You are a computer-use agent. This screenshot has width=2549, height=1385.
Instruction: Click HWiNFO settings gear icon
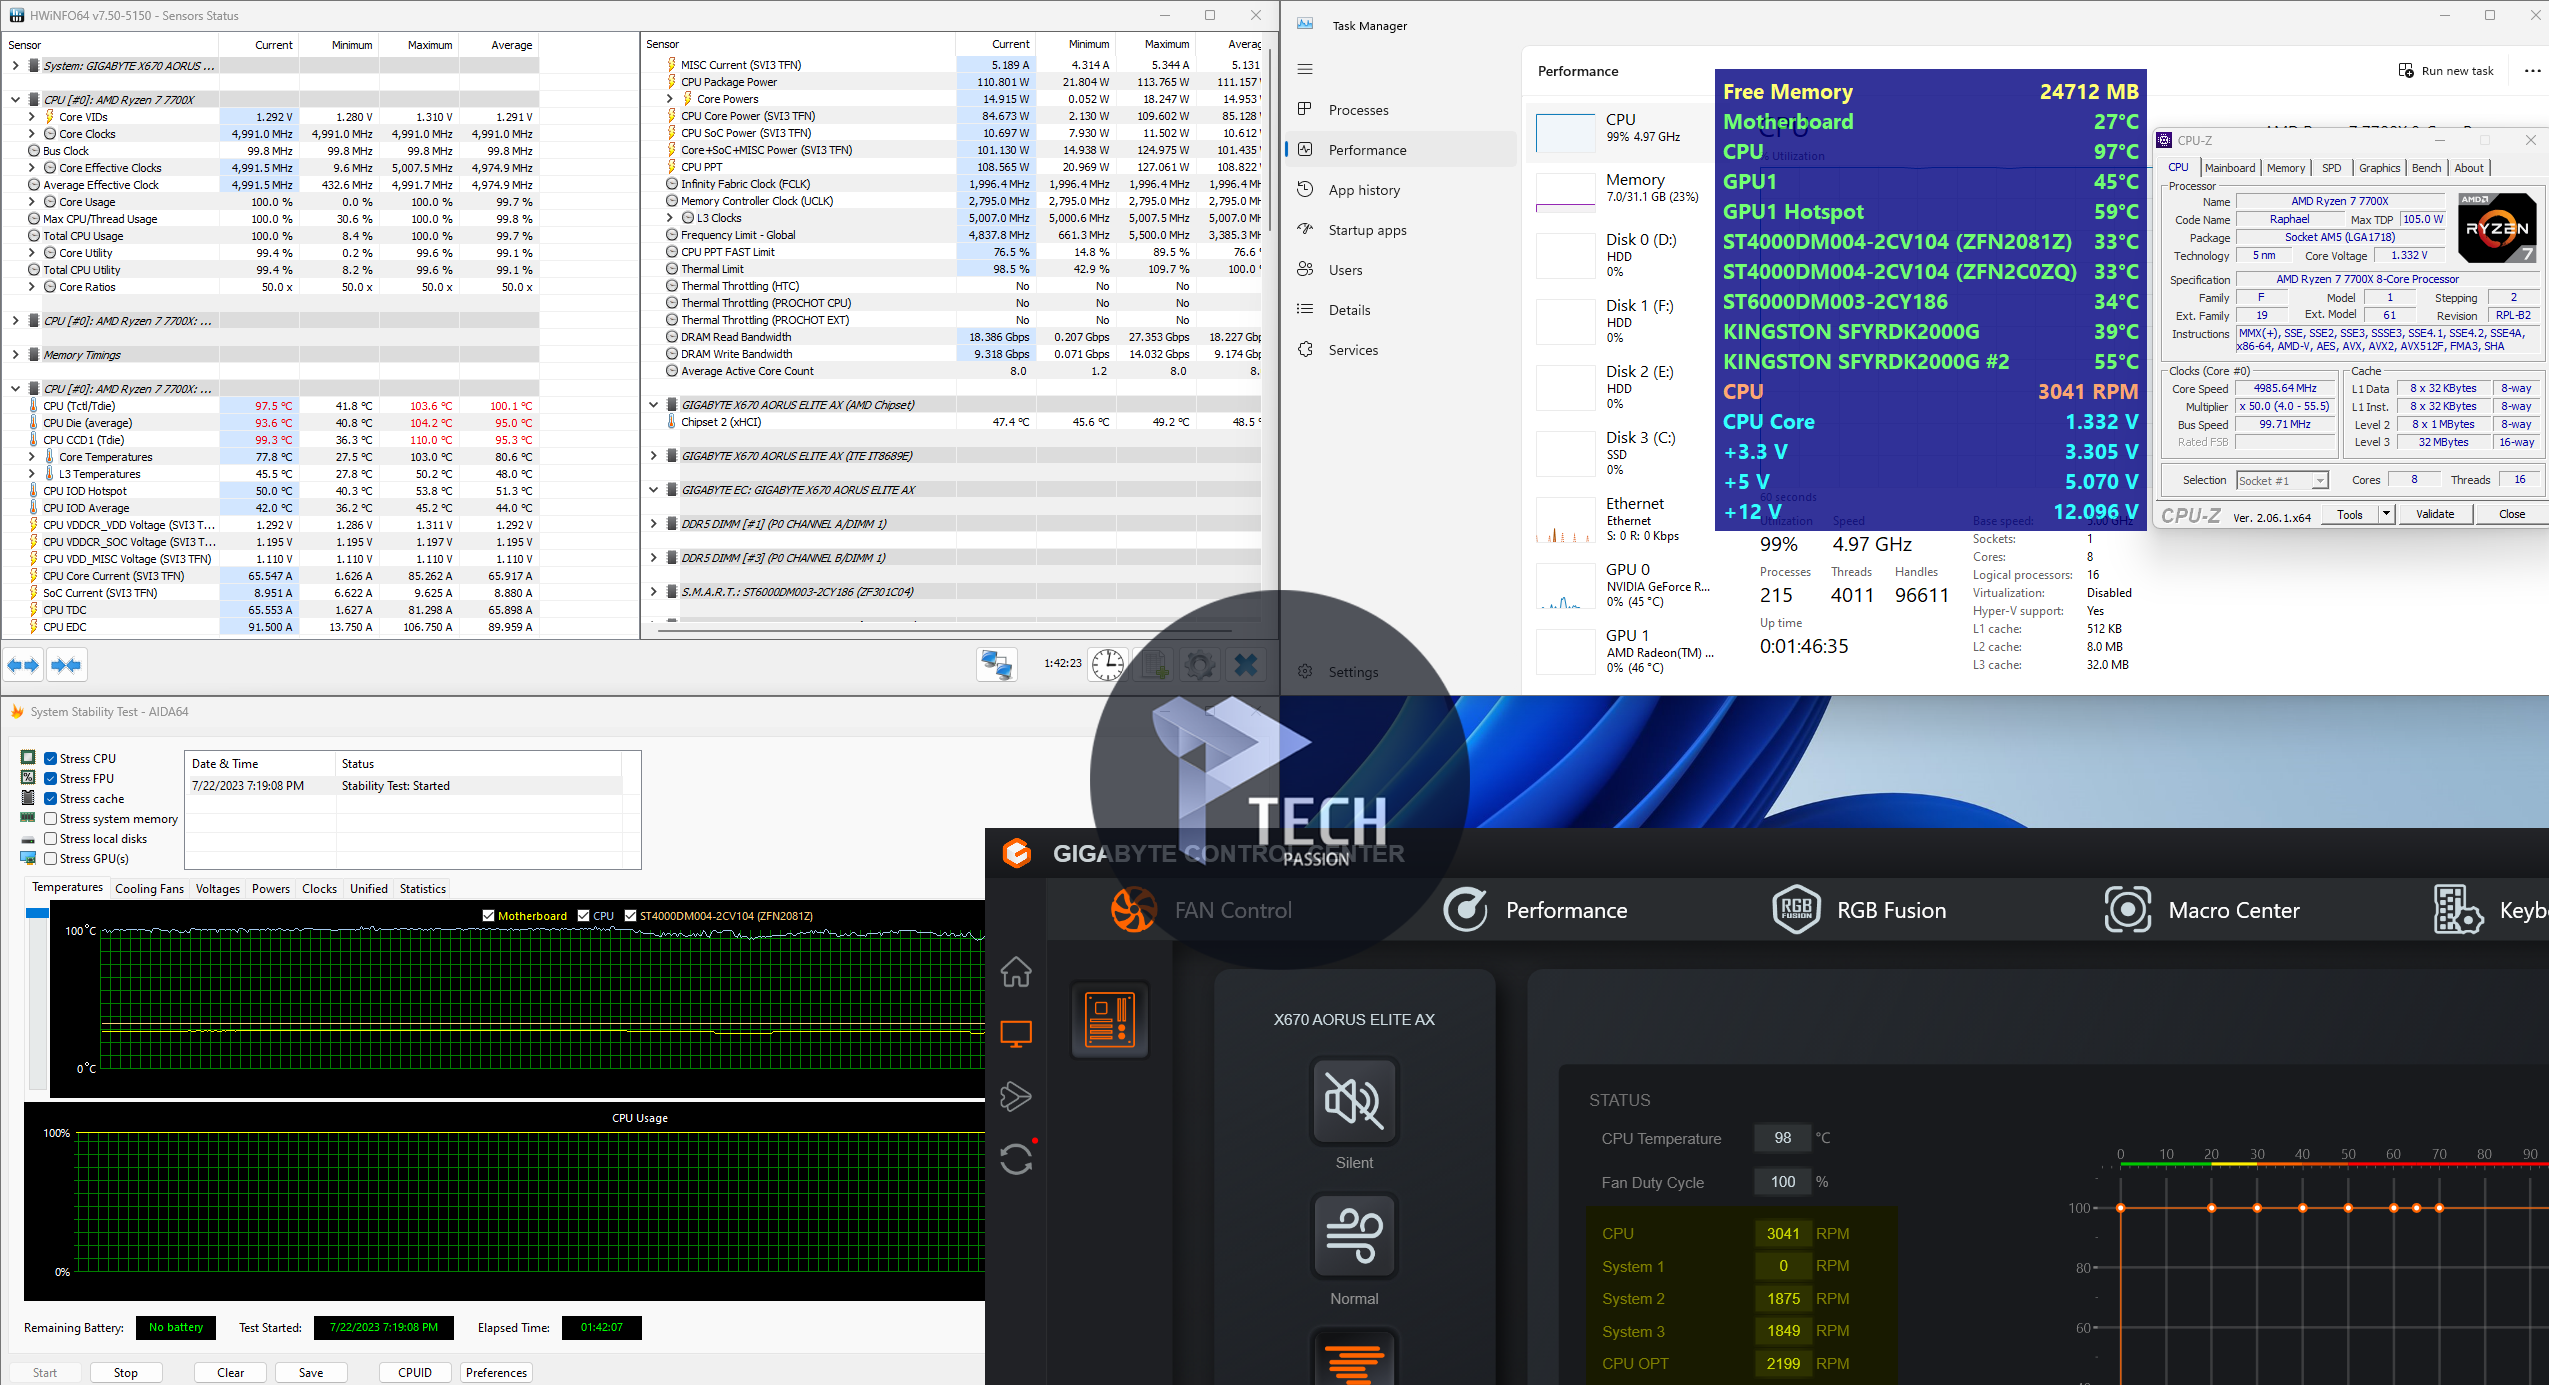[x=1199, y=665]
